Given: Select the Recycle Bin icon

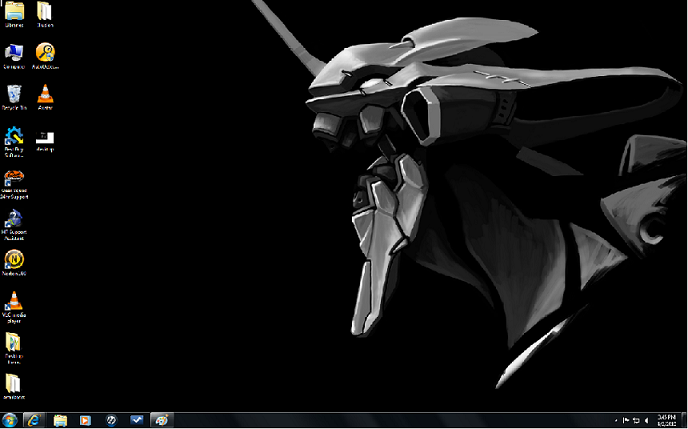Looking at the screenshot, I should (x=14, y=97).
